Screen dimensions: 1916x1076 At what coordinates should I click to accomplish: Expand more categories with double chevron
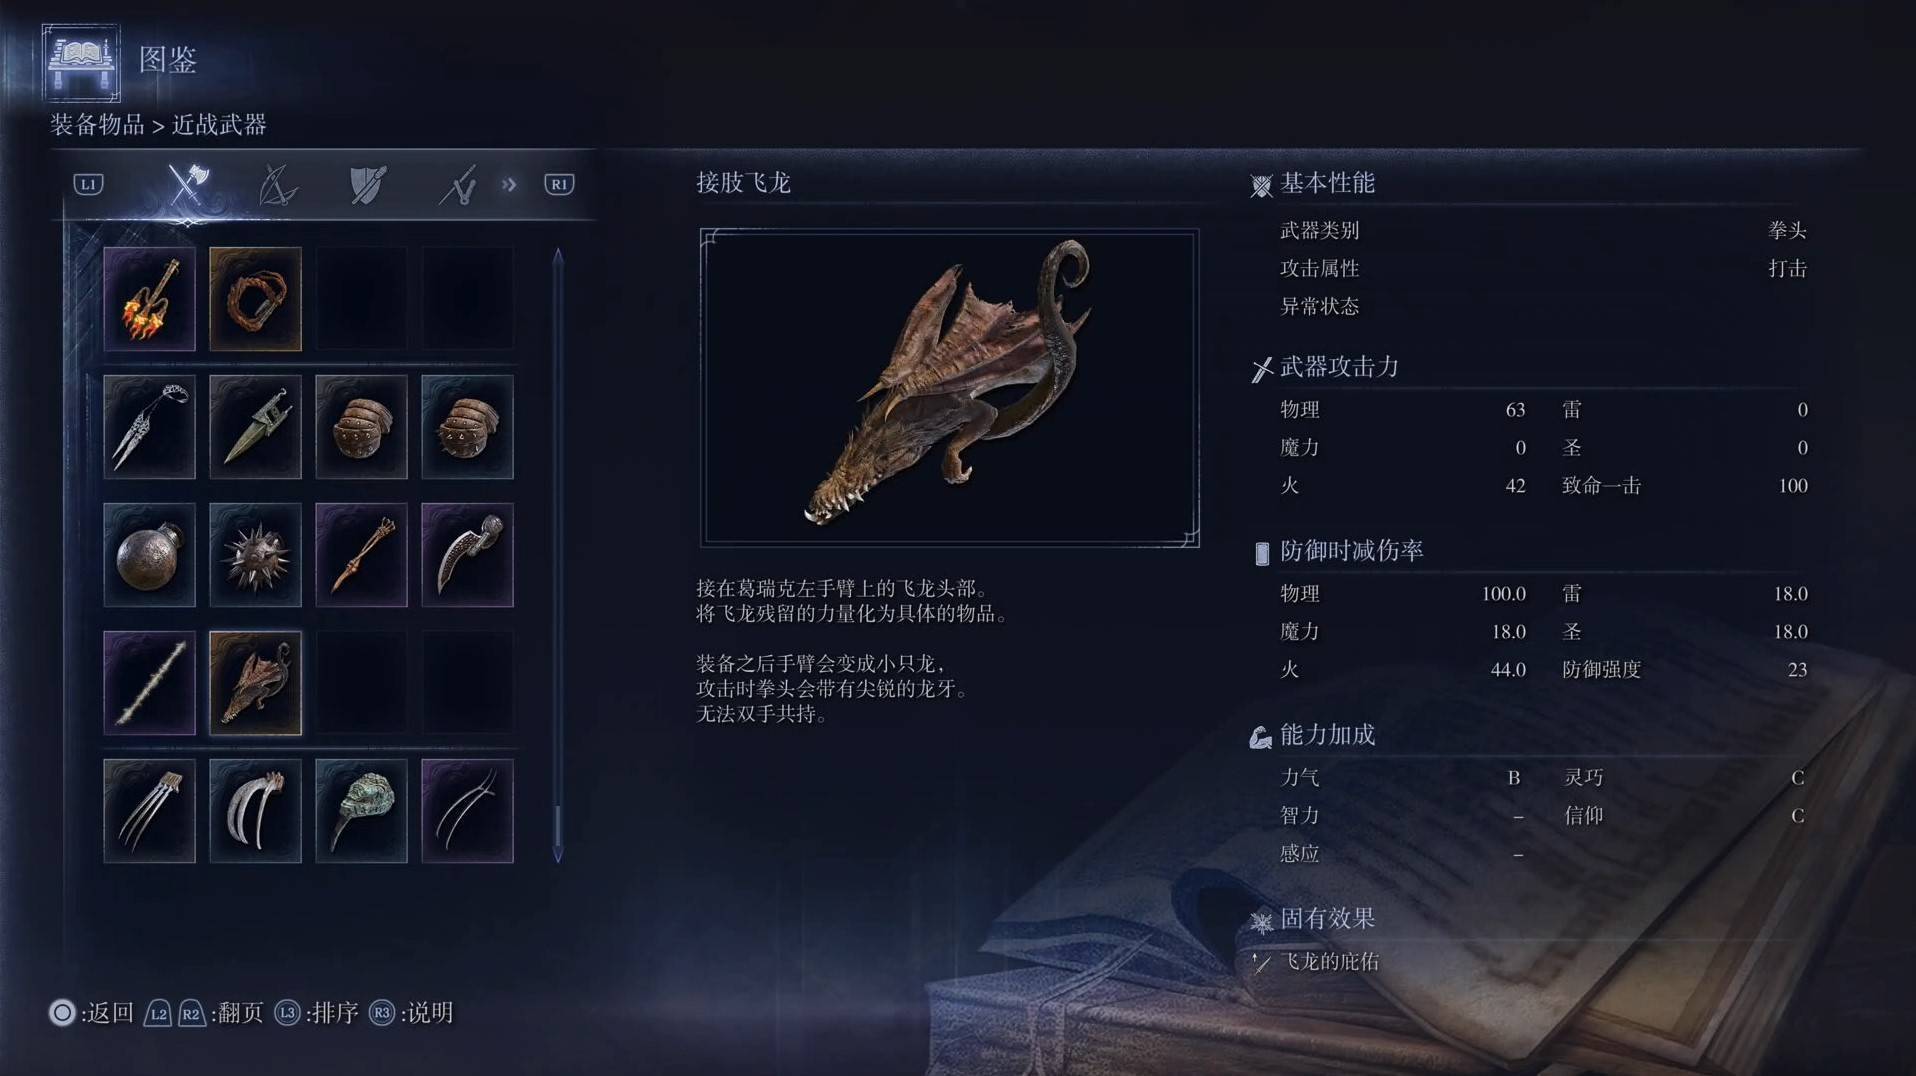509,184
